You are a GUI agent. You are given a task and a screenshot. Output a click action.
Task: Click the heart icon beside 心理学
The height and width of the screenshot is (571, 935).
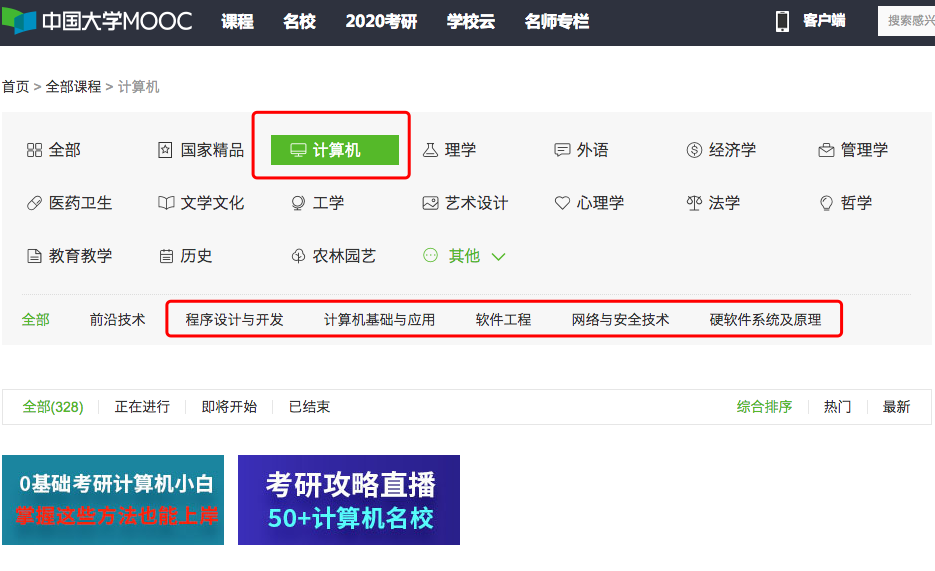point(562,203)
